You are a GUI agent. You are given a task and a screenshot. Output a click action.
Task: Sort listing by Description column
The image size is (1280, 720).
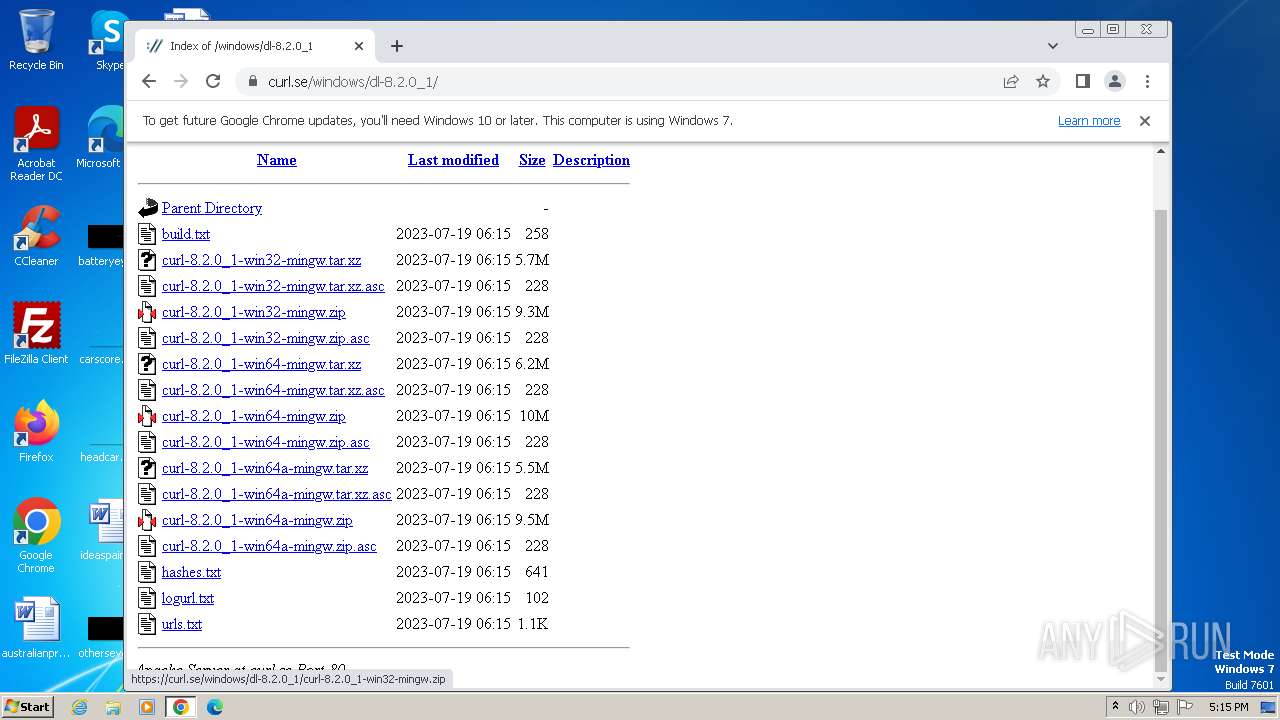pyautogui.click(x=591, y=160)
